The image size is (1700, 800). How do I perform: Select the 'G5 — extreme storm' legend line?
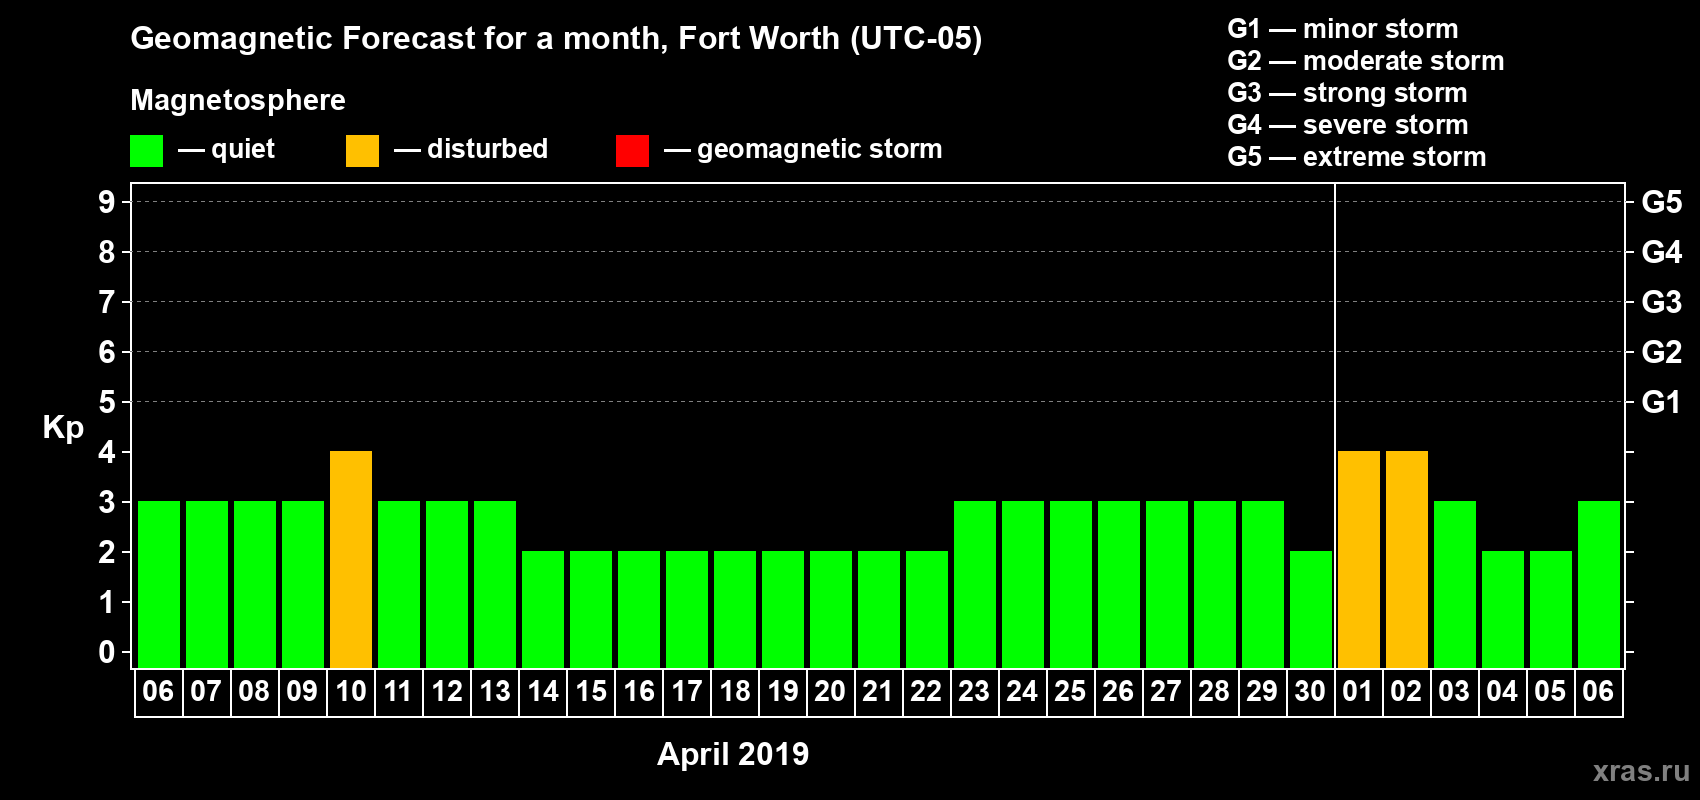pyautogui.click(x=1357, y=157)
